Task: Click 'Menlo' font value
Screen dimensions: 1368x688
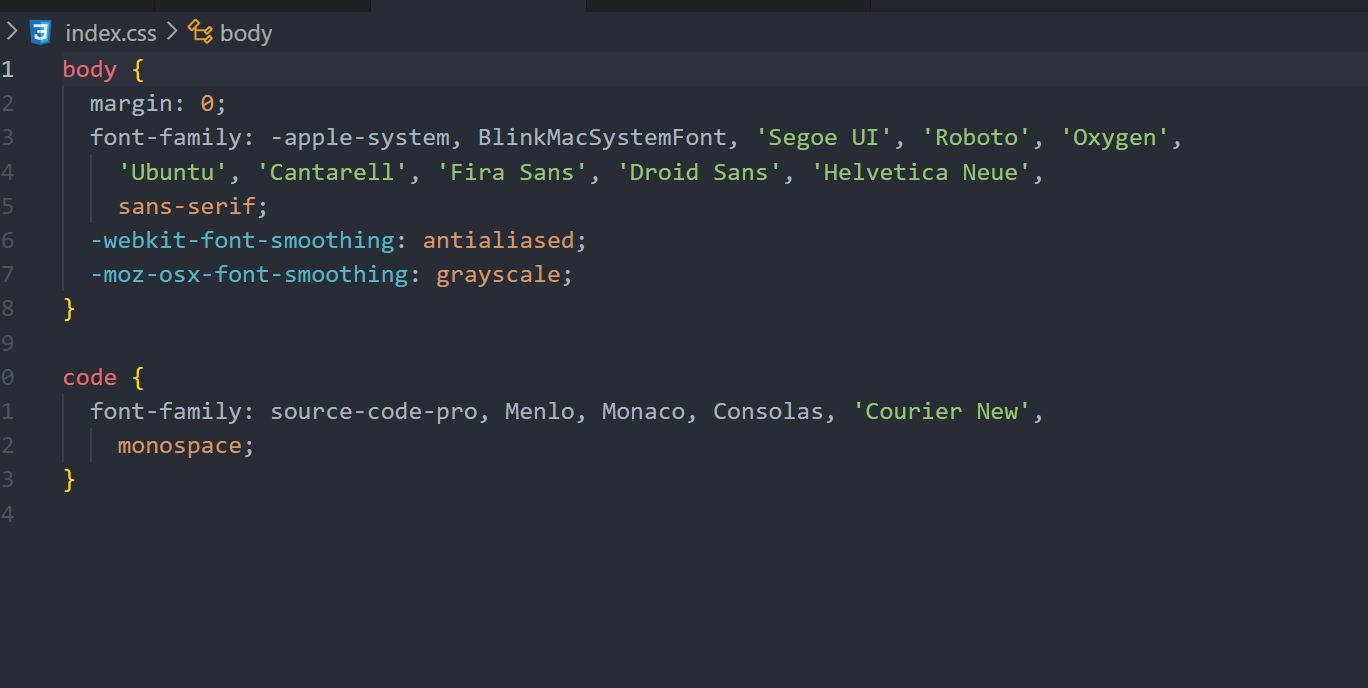Action: [x=539, y=411]
